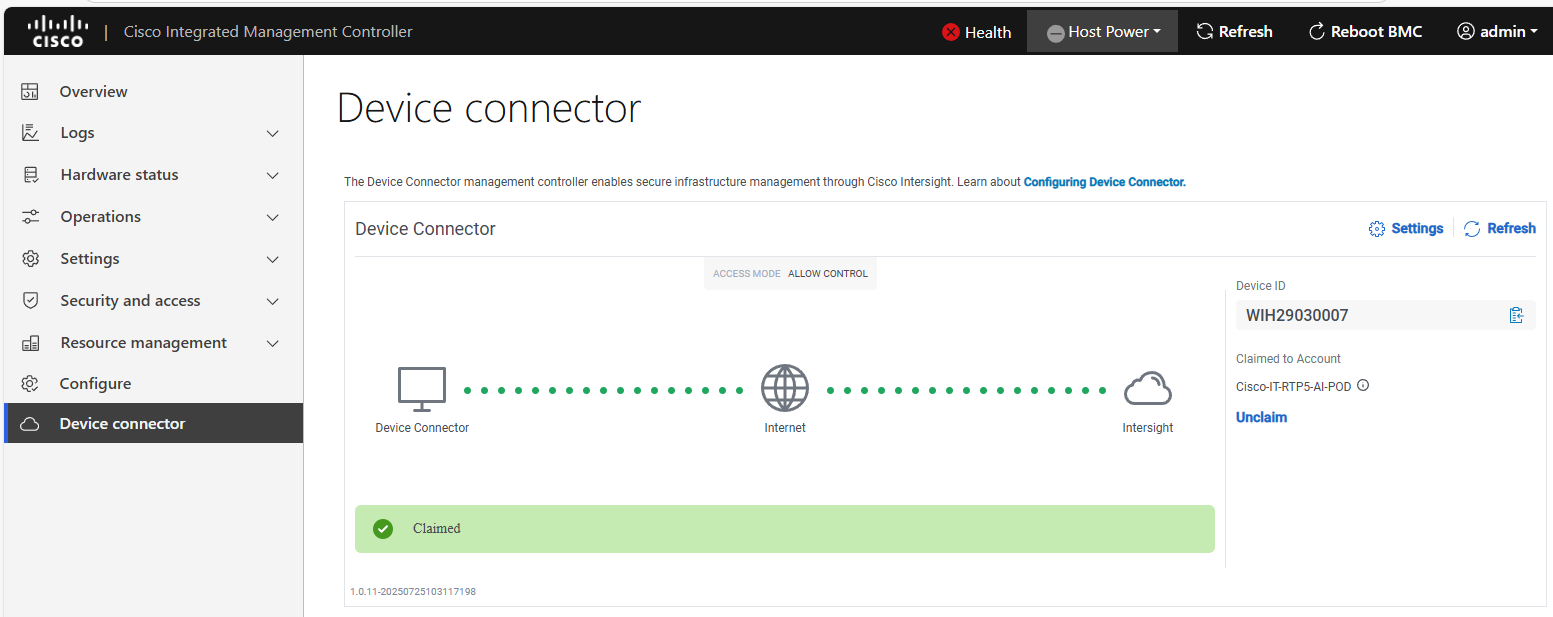Open Settings via its gear icon
The image size is (1553, 617).
pos(31,258)
